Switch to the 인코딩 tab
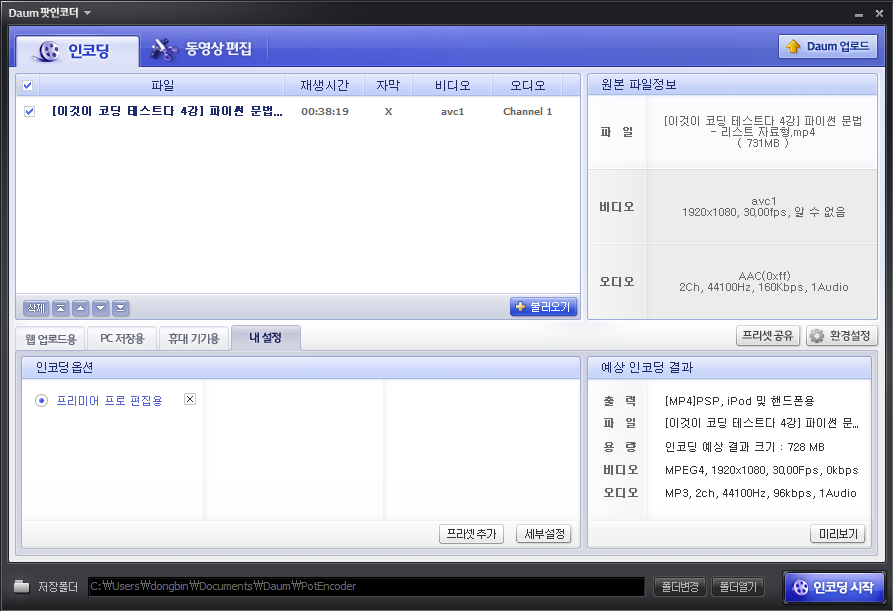This screenshot has width=893, height=611. [77, 51]
